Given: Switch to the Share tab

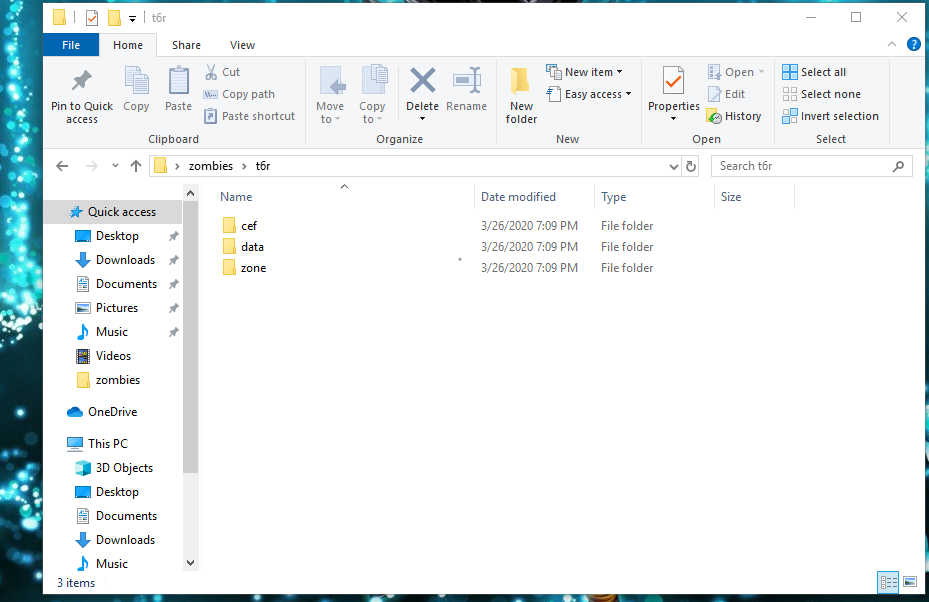Looking at the screenshot, I should click(186, 45).
